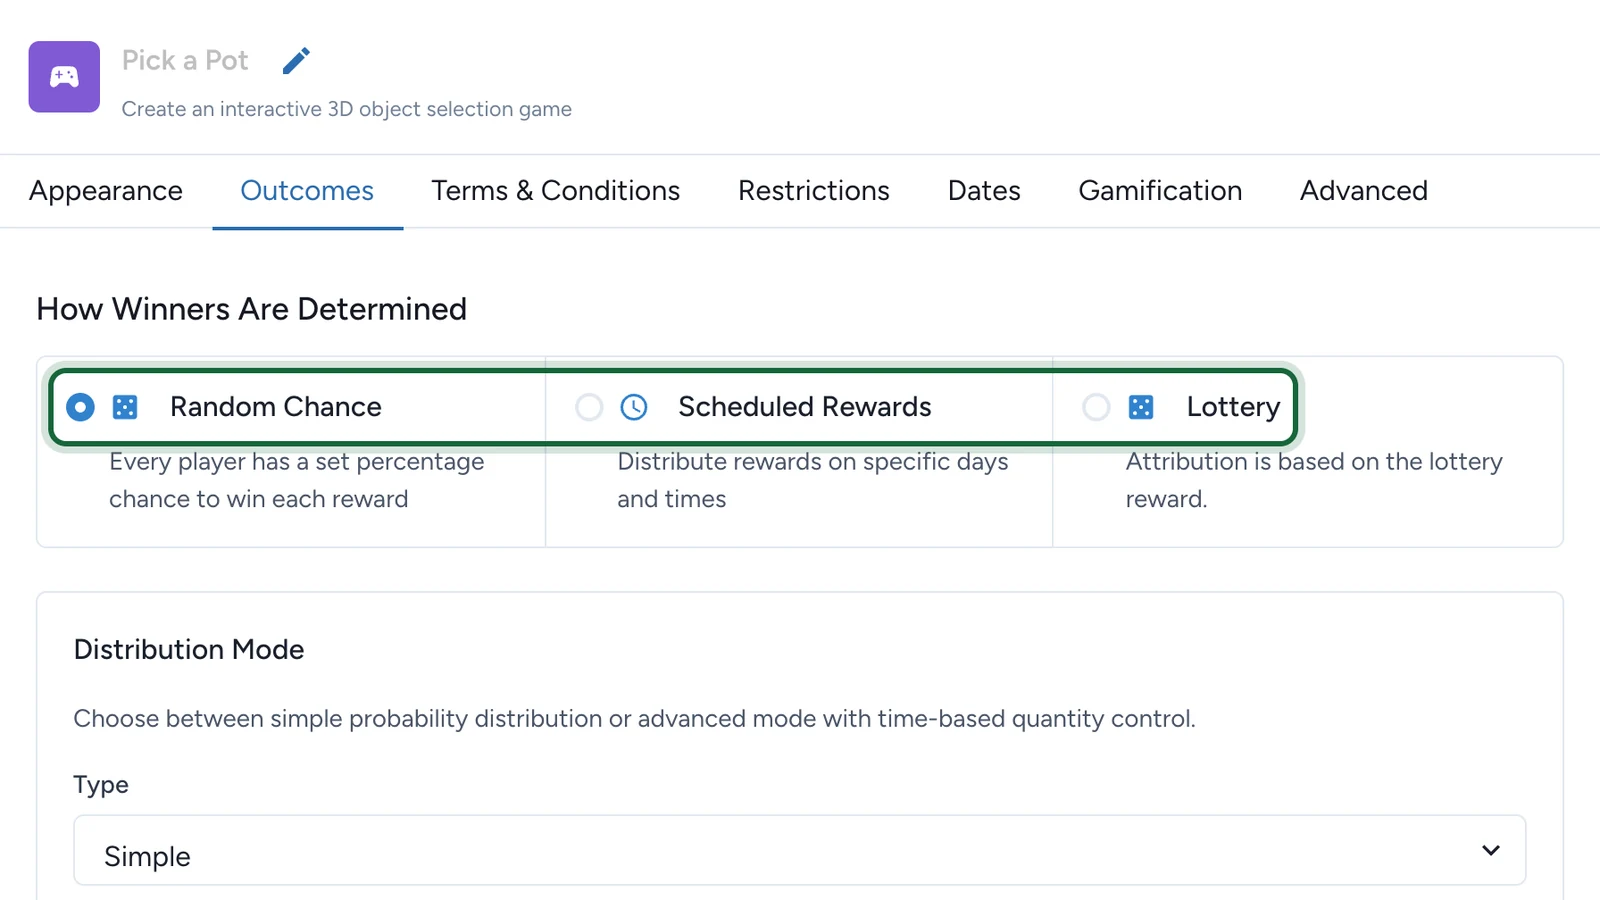Open the Type dropdown showing Simple
The width and height of the screenshot is (1600, 900).
coord(800,850)
